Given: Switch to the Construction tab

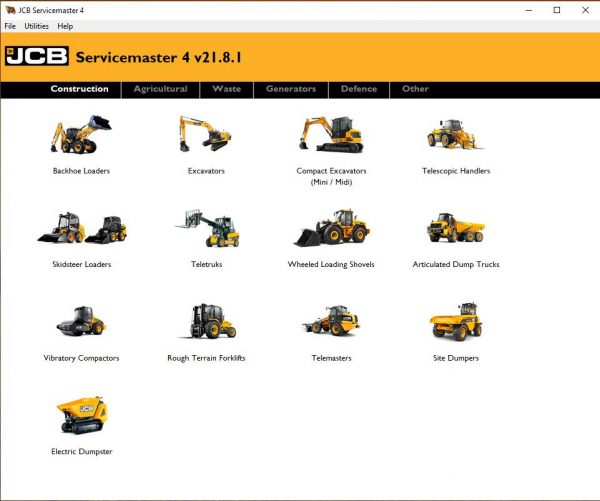Looking at the screenshot, I should [80, 89].
